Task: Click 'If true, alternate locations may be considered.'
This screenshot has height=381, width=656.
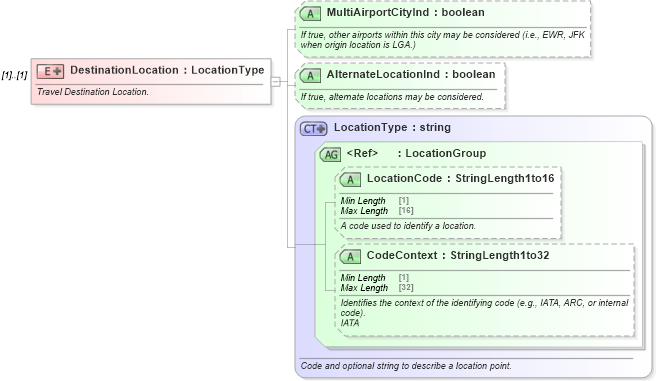Action: [392, 97]
